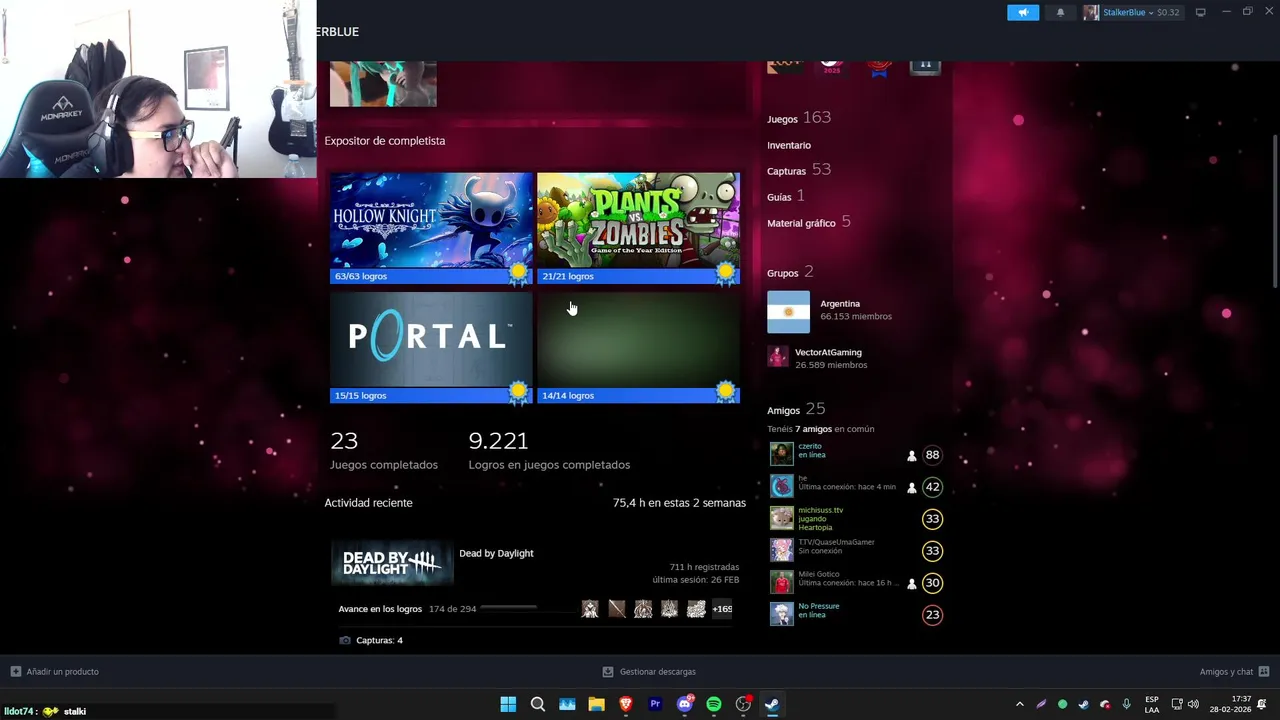Click the 2025 profile badge

click(x=831, y=67)
